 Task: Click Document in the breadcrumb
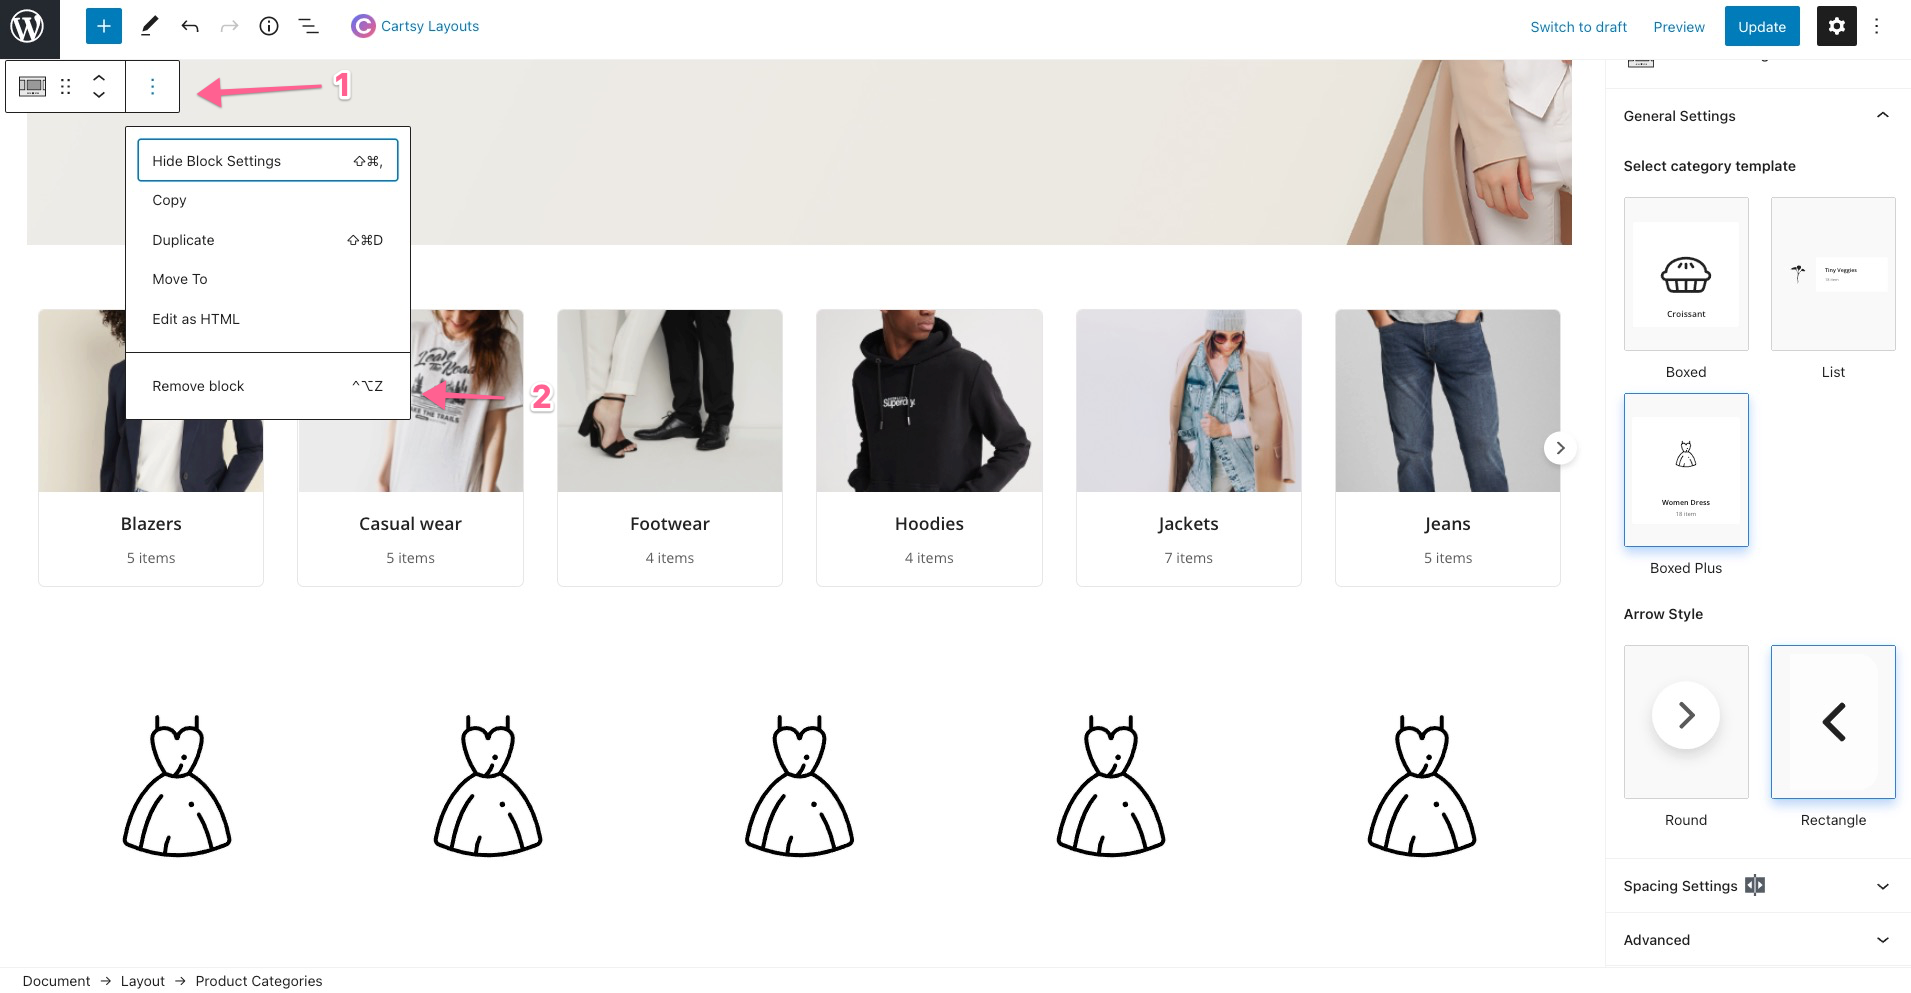point(56,981)
